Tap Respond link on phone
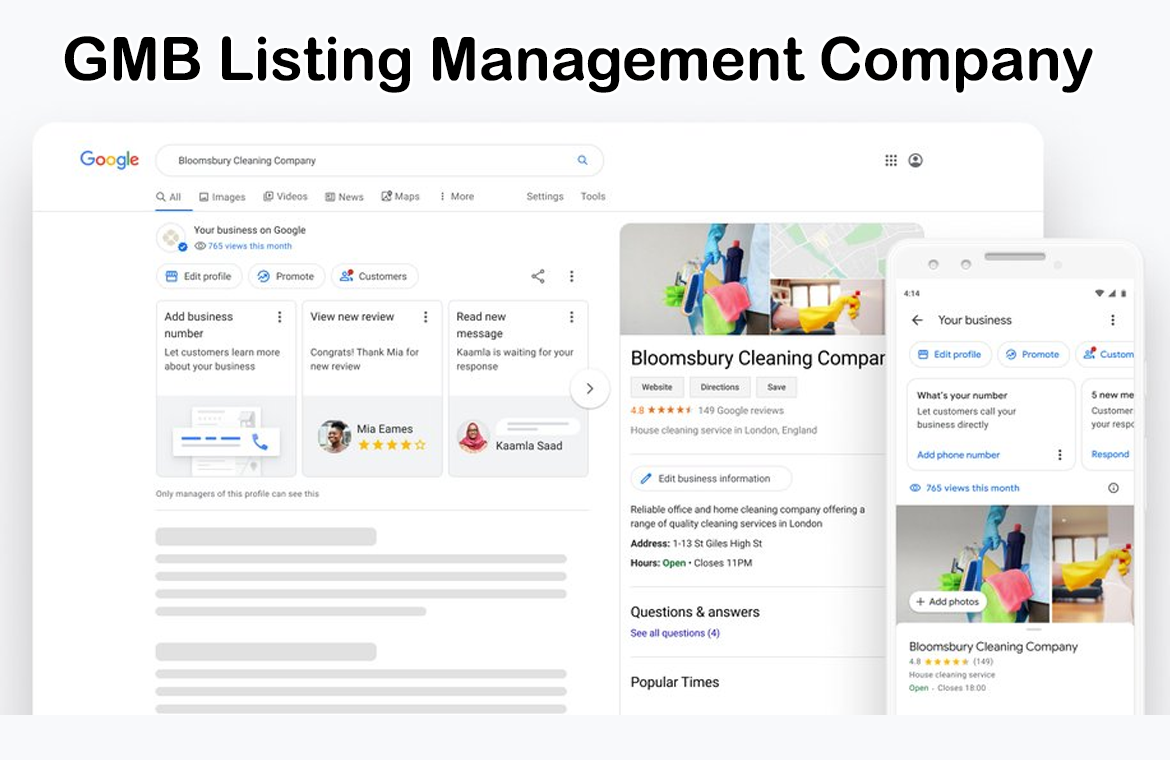The image size is (1170, 760). (1110, 454)
